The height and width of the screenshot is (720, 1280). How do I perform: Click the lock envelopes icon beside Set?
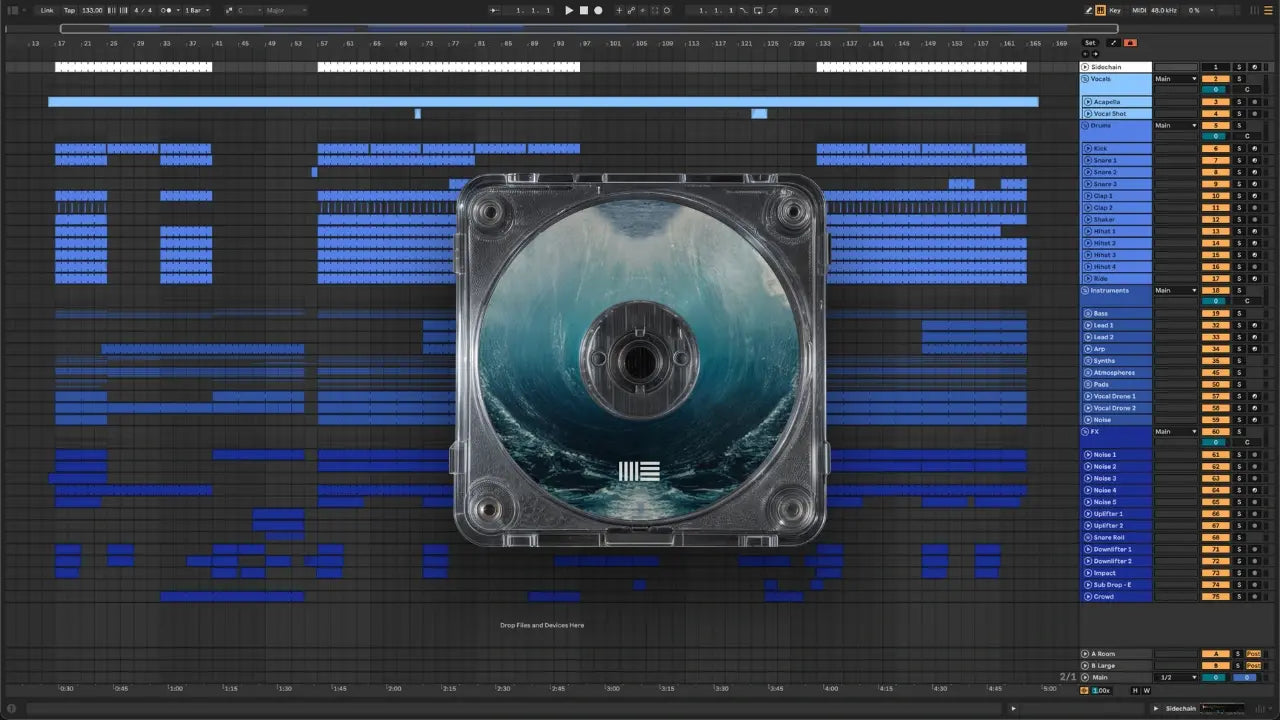click(1130, 43)
